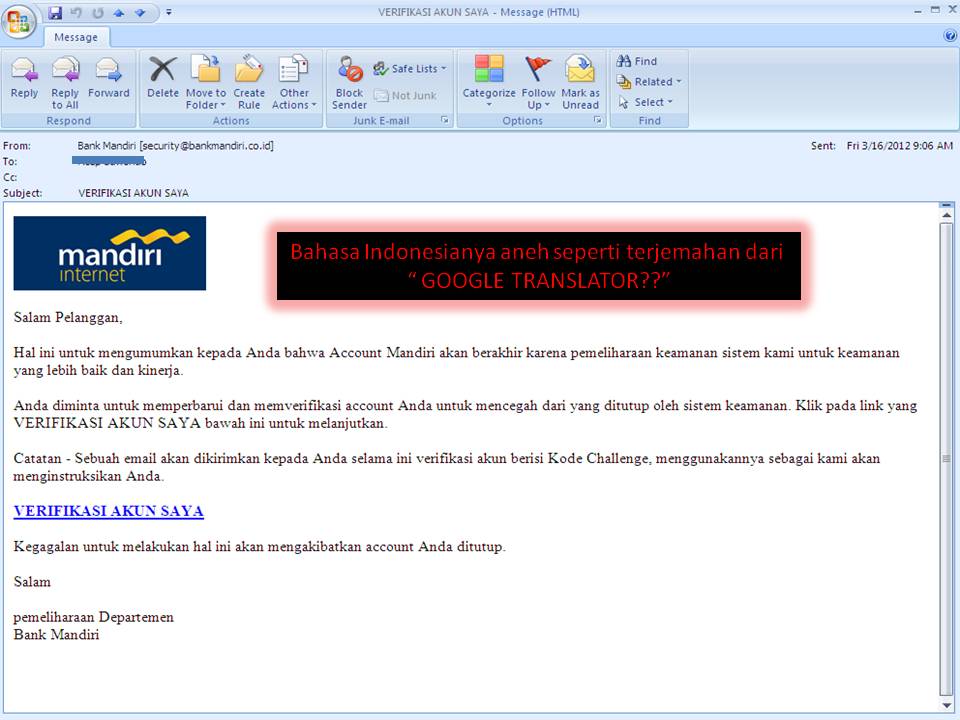
Task: Open the Junk E-mail options dialog launcher
Action: [x=445, y=121]
